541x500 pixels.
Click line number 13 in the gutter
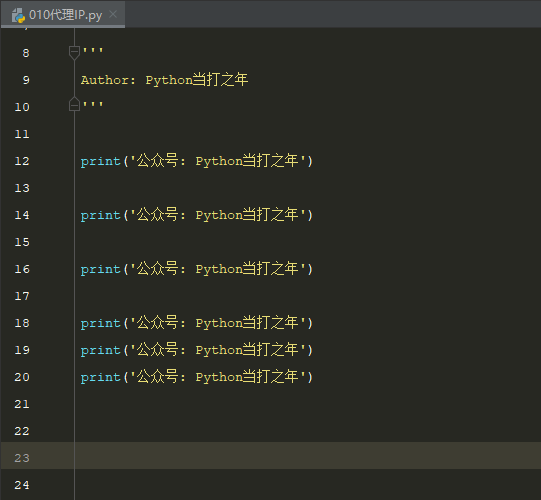[x=22, y=188]
